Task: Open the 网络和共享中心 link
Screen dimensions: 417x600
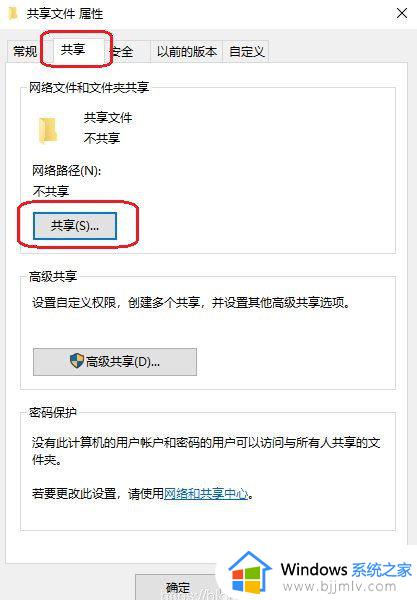Action: click(x=206, y=493)
